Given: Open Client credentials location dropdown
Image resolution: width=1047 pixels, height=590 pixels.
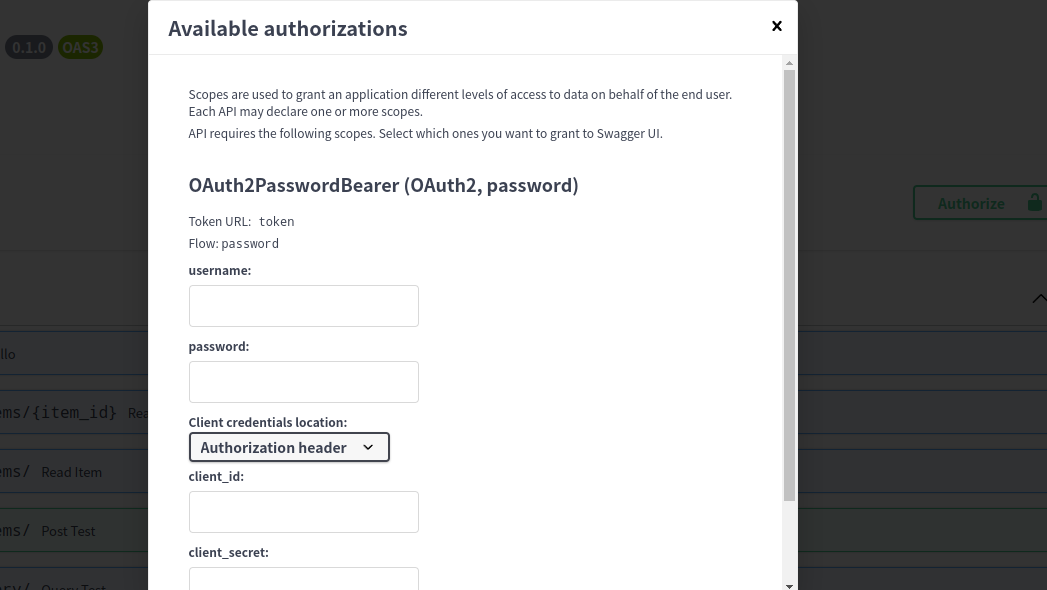Looking at the screenshot, I should (289, 447).
